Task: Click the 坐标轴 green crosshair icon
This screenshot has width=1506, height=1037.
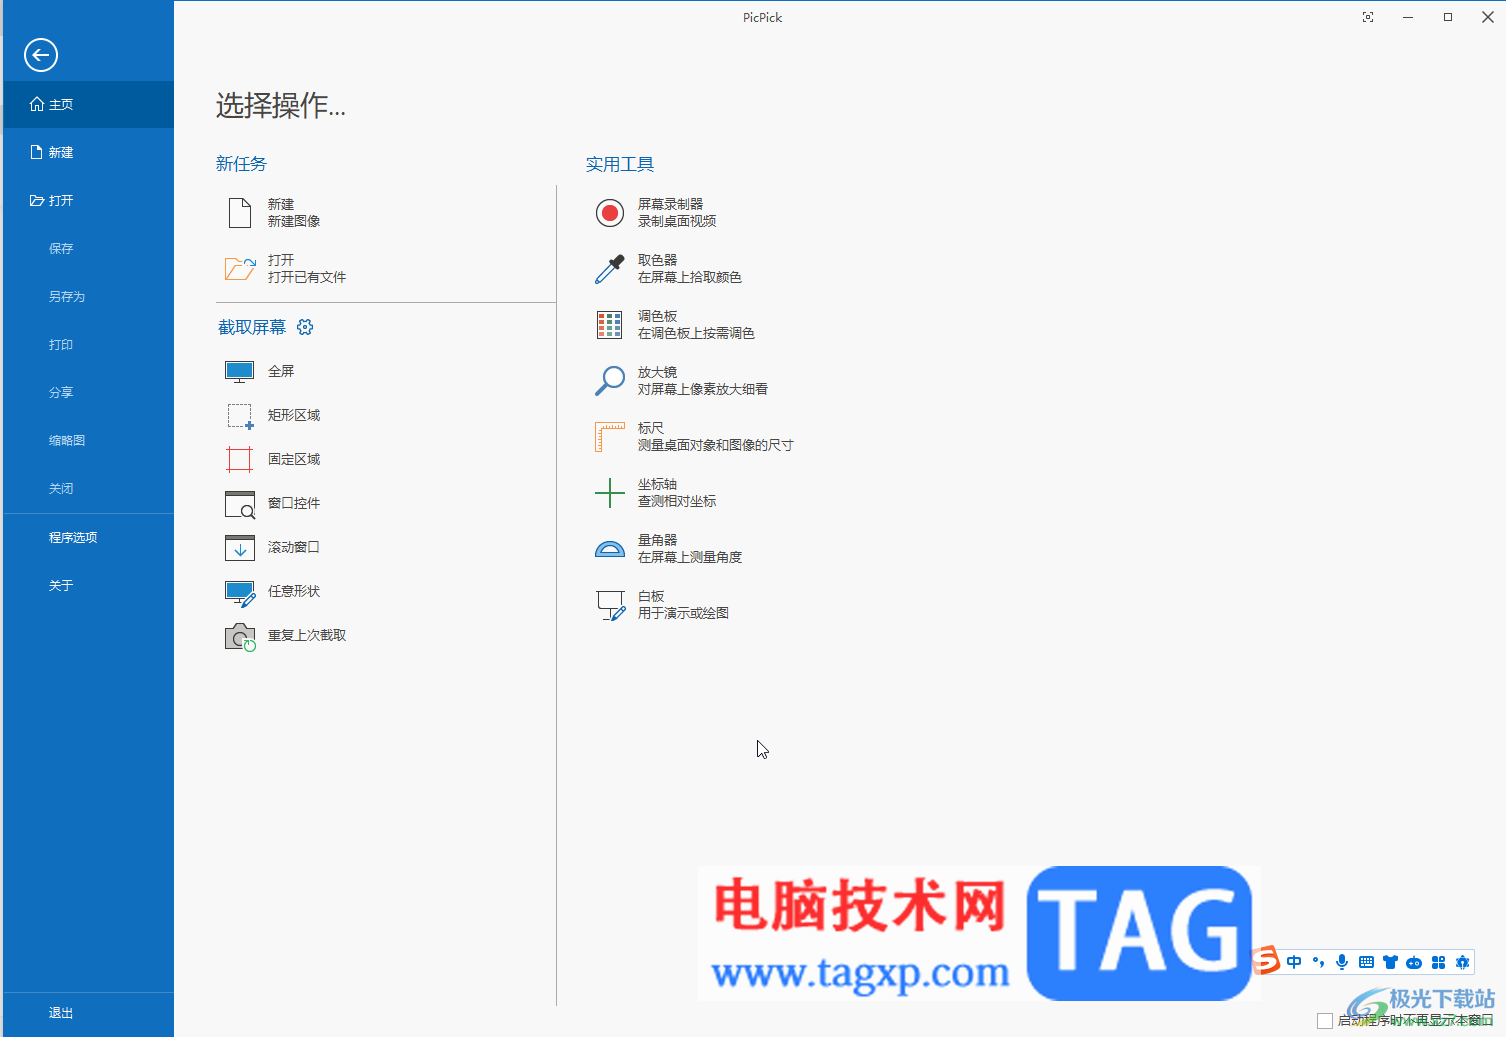Action: (x=610, y=493)
